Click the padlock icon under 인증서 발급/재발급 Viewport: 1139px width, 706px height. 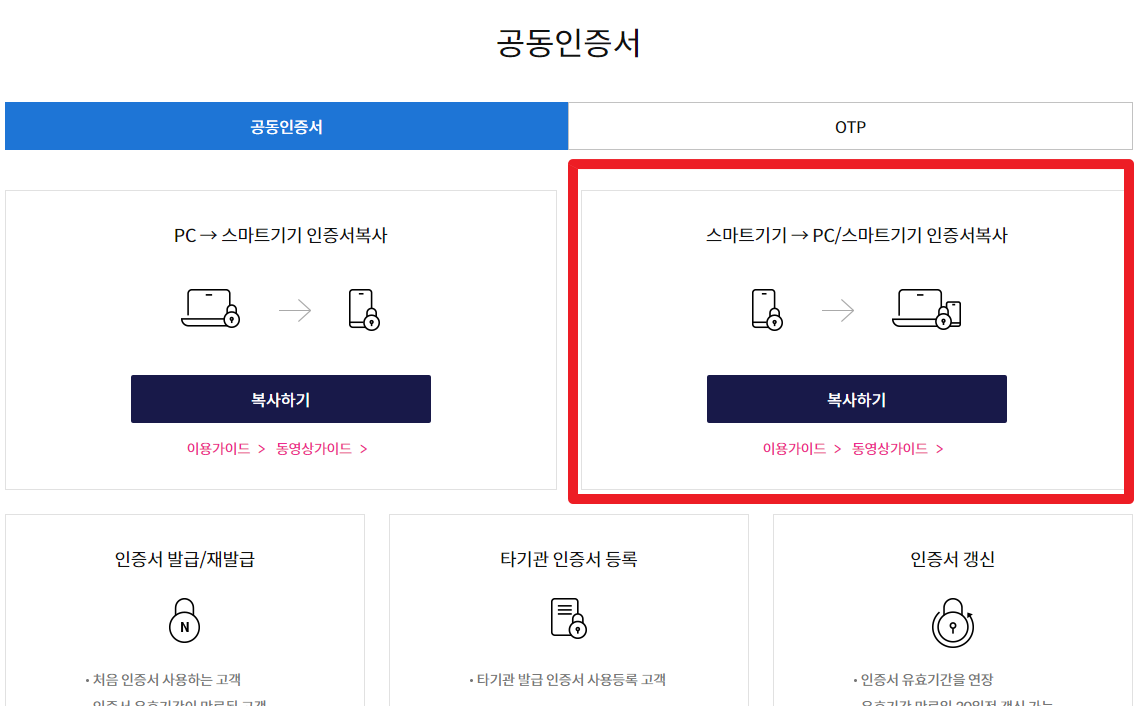pos(184,619)
